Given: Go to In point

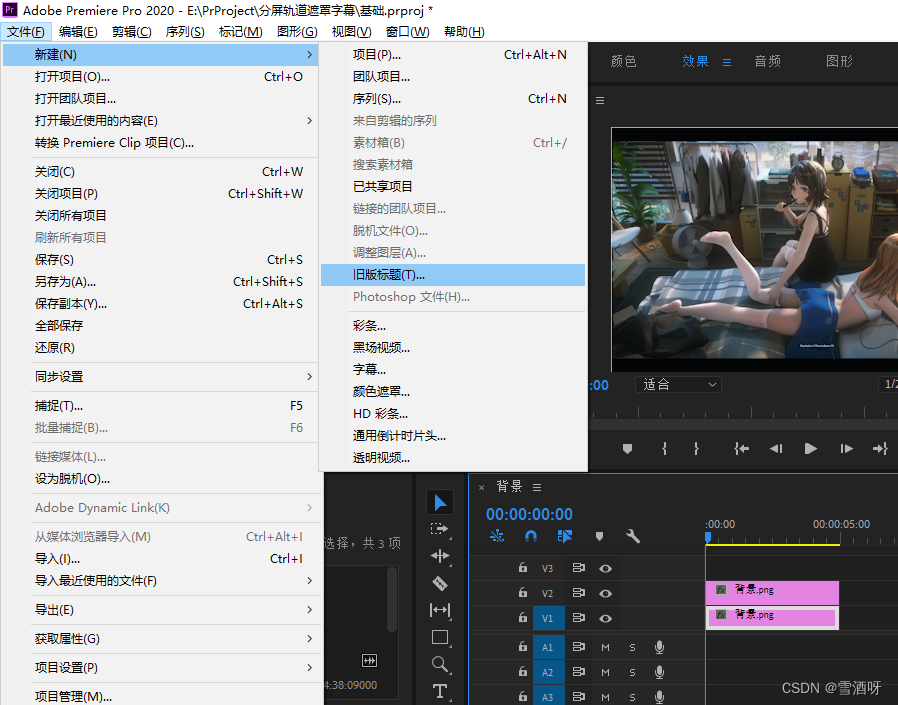Looking at the screenshot, I should [742, 448].
